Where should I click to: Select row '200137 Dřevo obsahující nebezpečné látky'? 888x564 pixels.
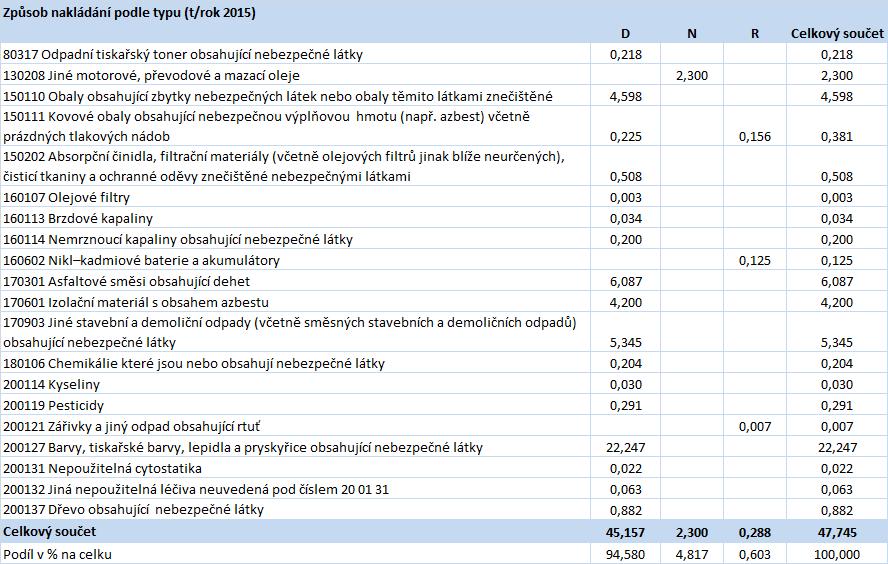click(444, 509)
